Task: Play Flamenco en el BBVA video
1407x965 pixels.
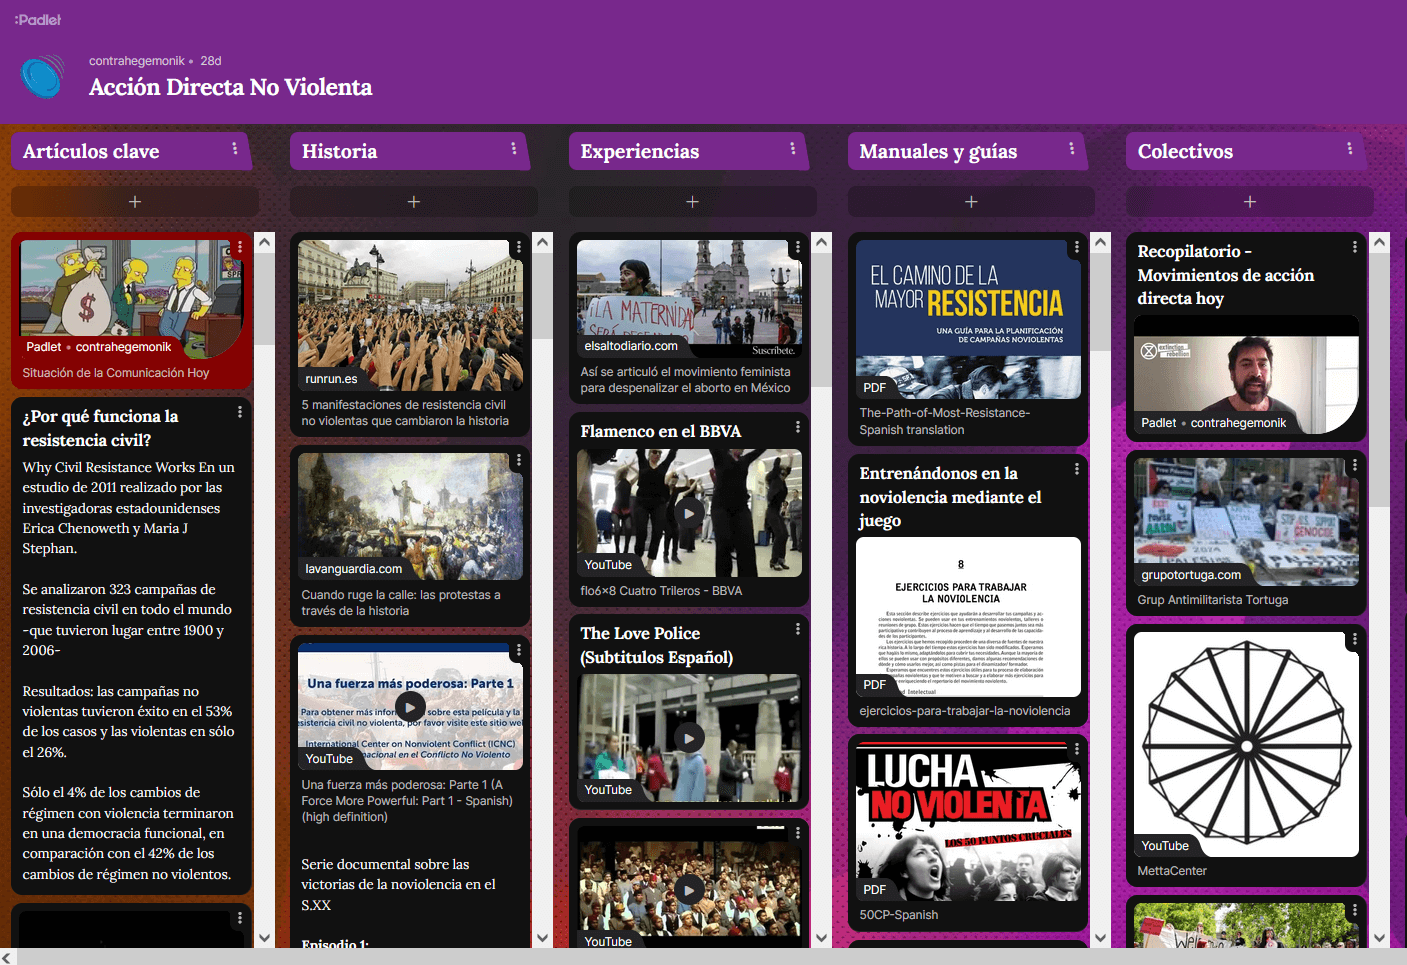Action: (689, 513)
